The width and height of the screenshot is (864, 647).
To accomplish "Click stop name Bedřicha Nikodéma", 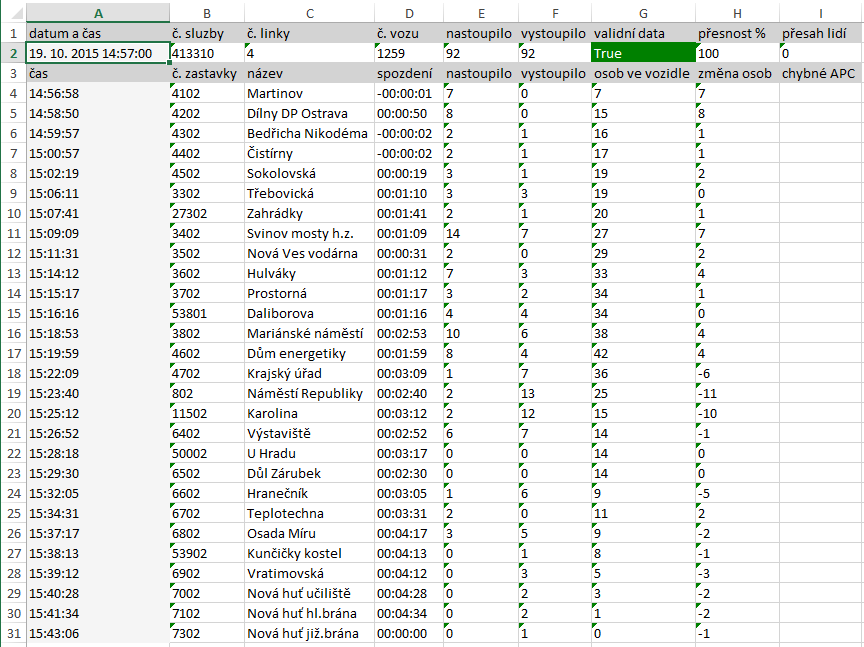I will [x=310, y=133].
